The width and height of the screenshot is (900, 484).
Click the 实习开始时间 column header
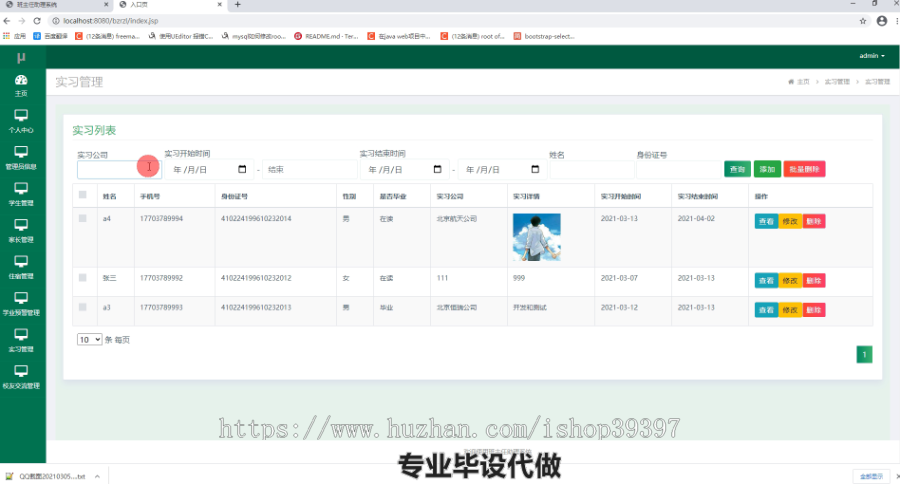[620, 196]
